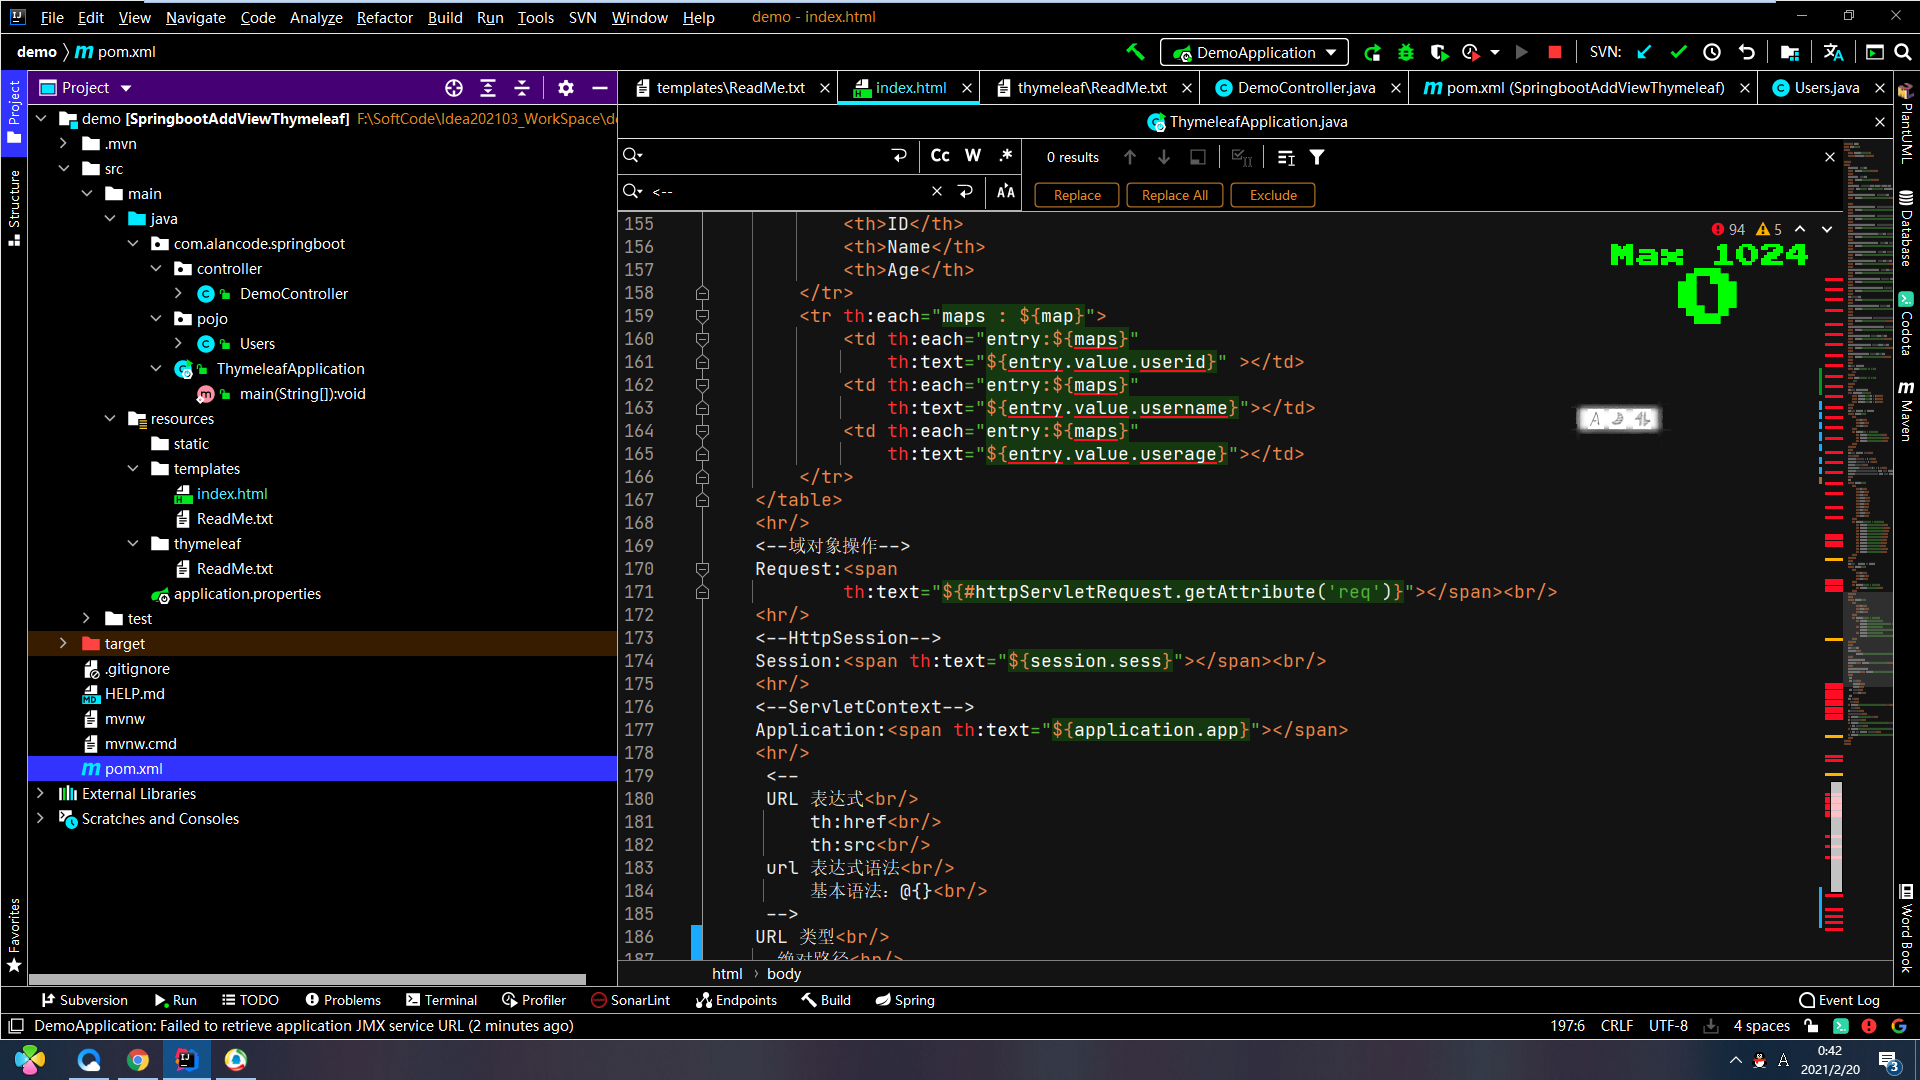Revert changes with rollback icon
The image size is (1920, 1080).
(x=1746, y=52)
